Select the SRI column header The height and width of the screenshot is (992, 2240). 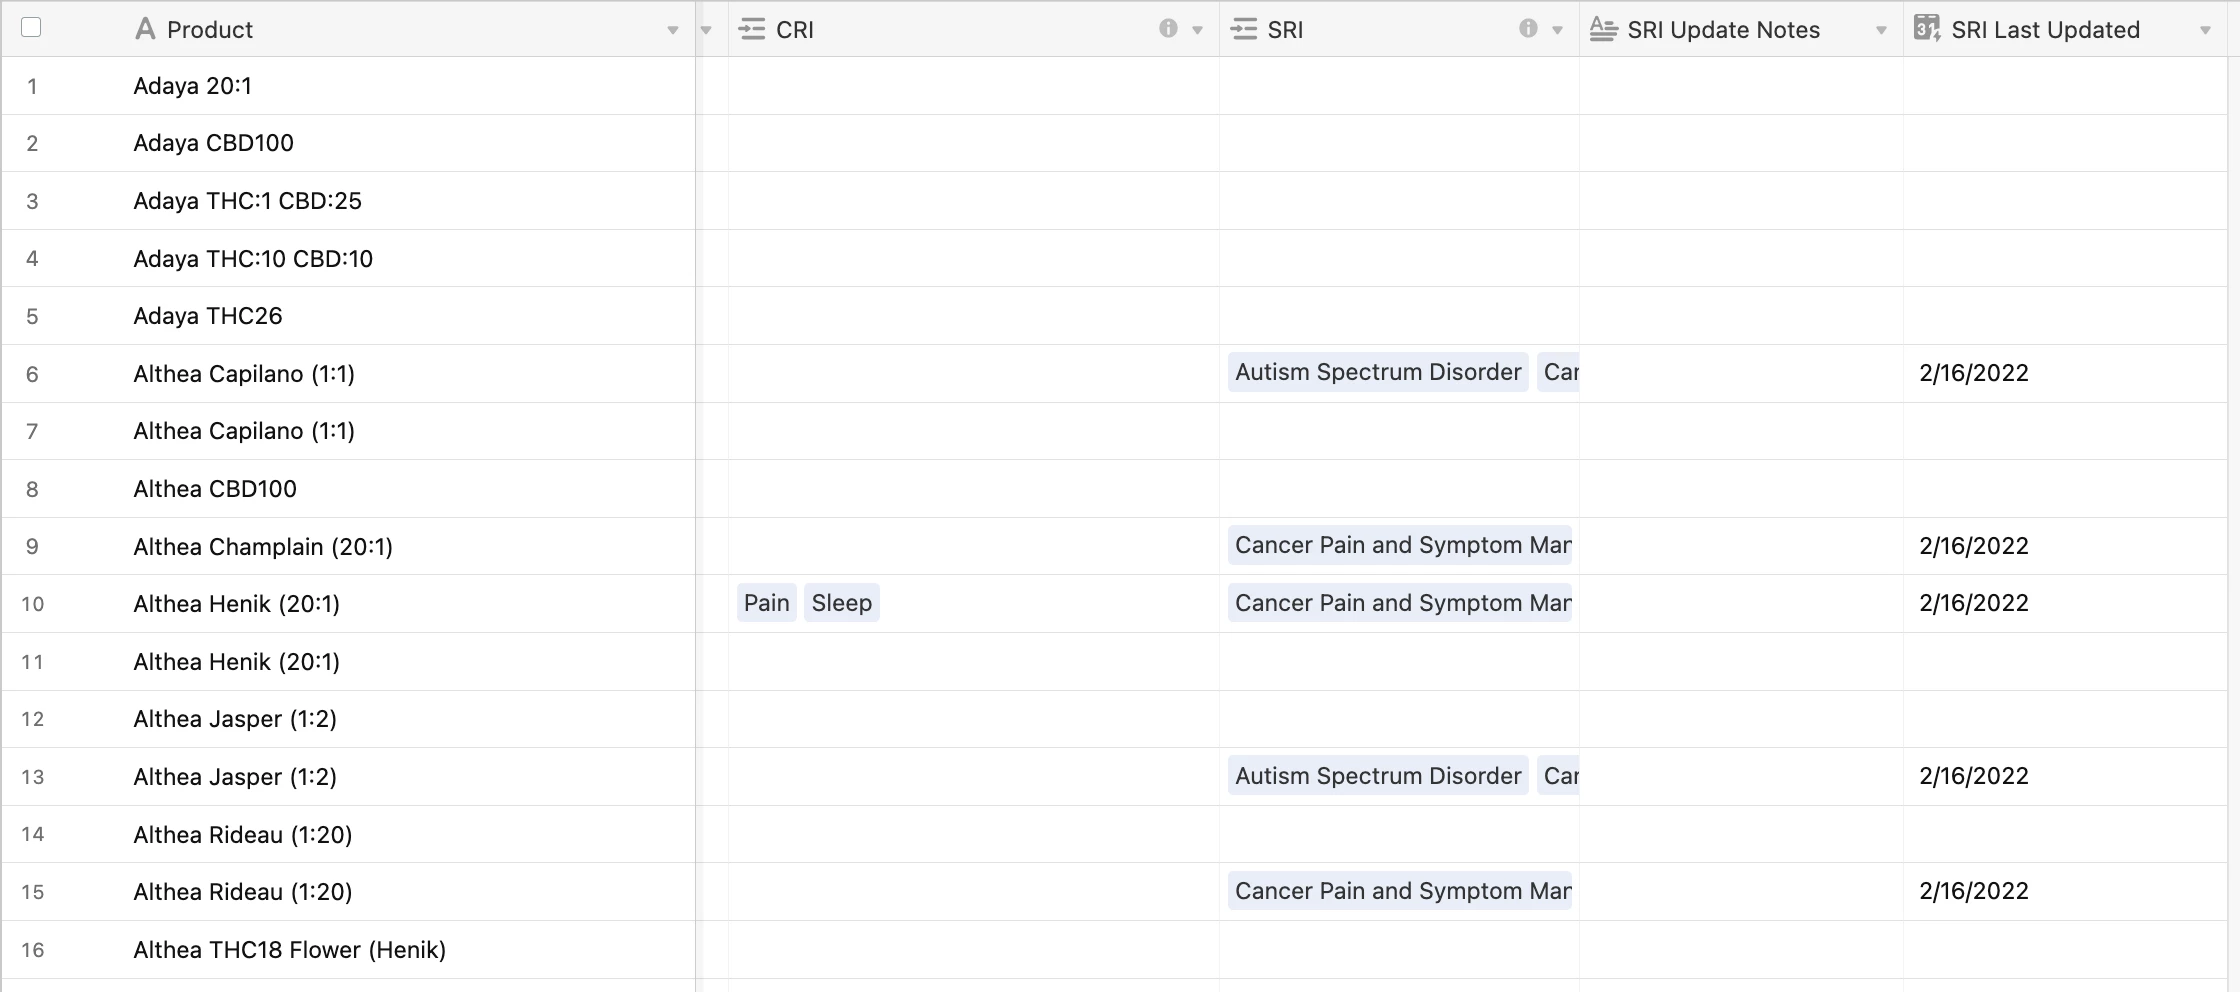coord(1399,29)
